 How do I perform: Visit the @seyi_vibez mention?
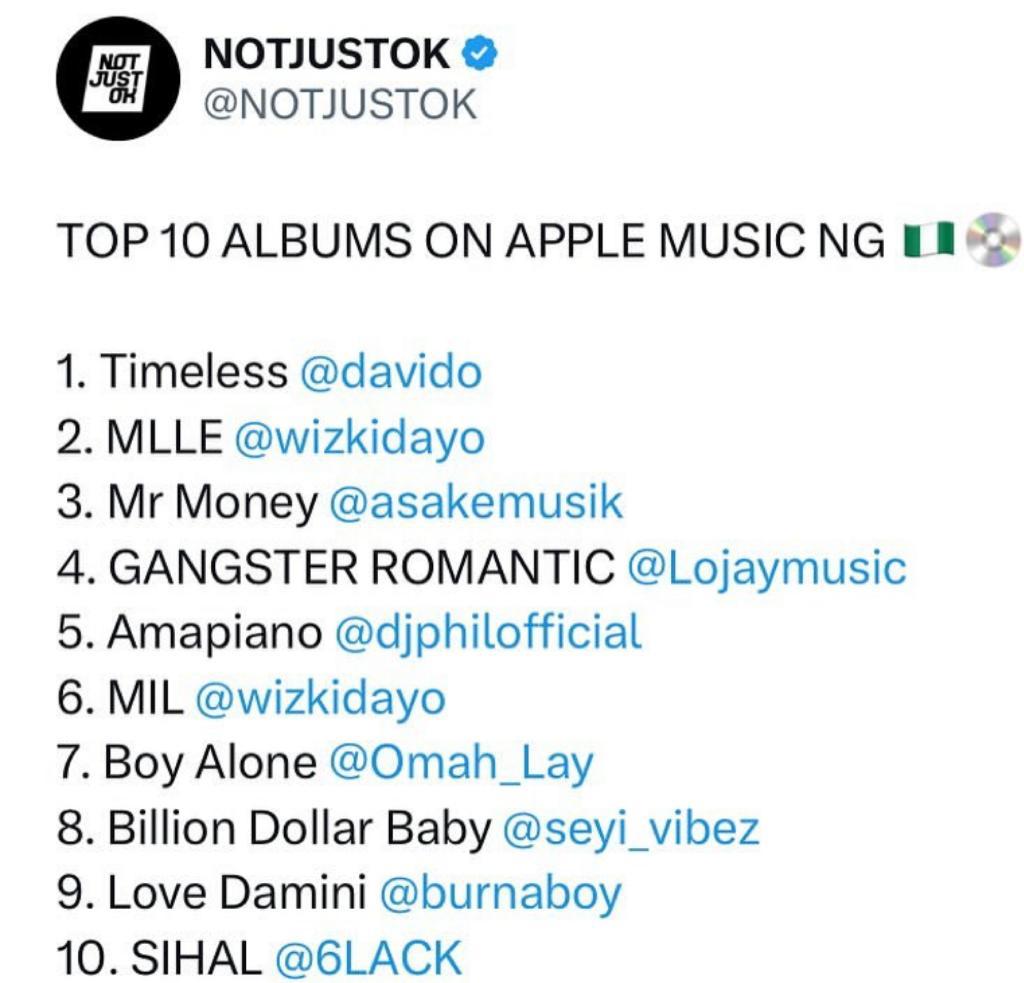pos(631,828)
